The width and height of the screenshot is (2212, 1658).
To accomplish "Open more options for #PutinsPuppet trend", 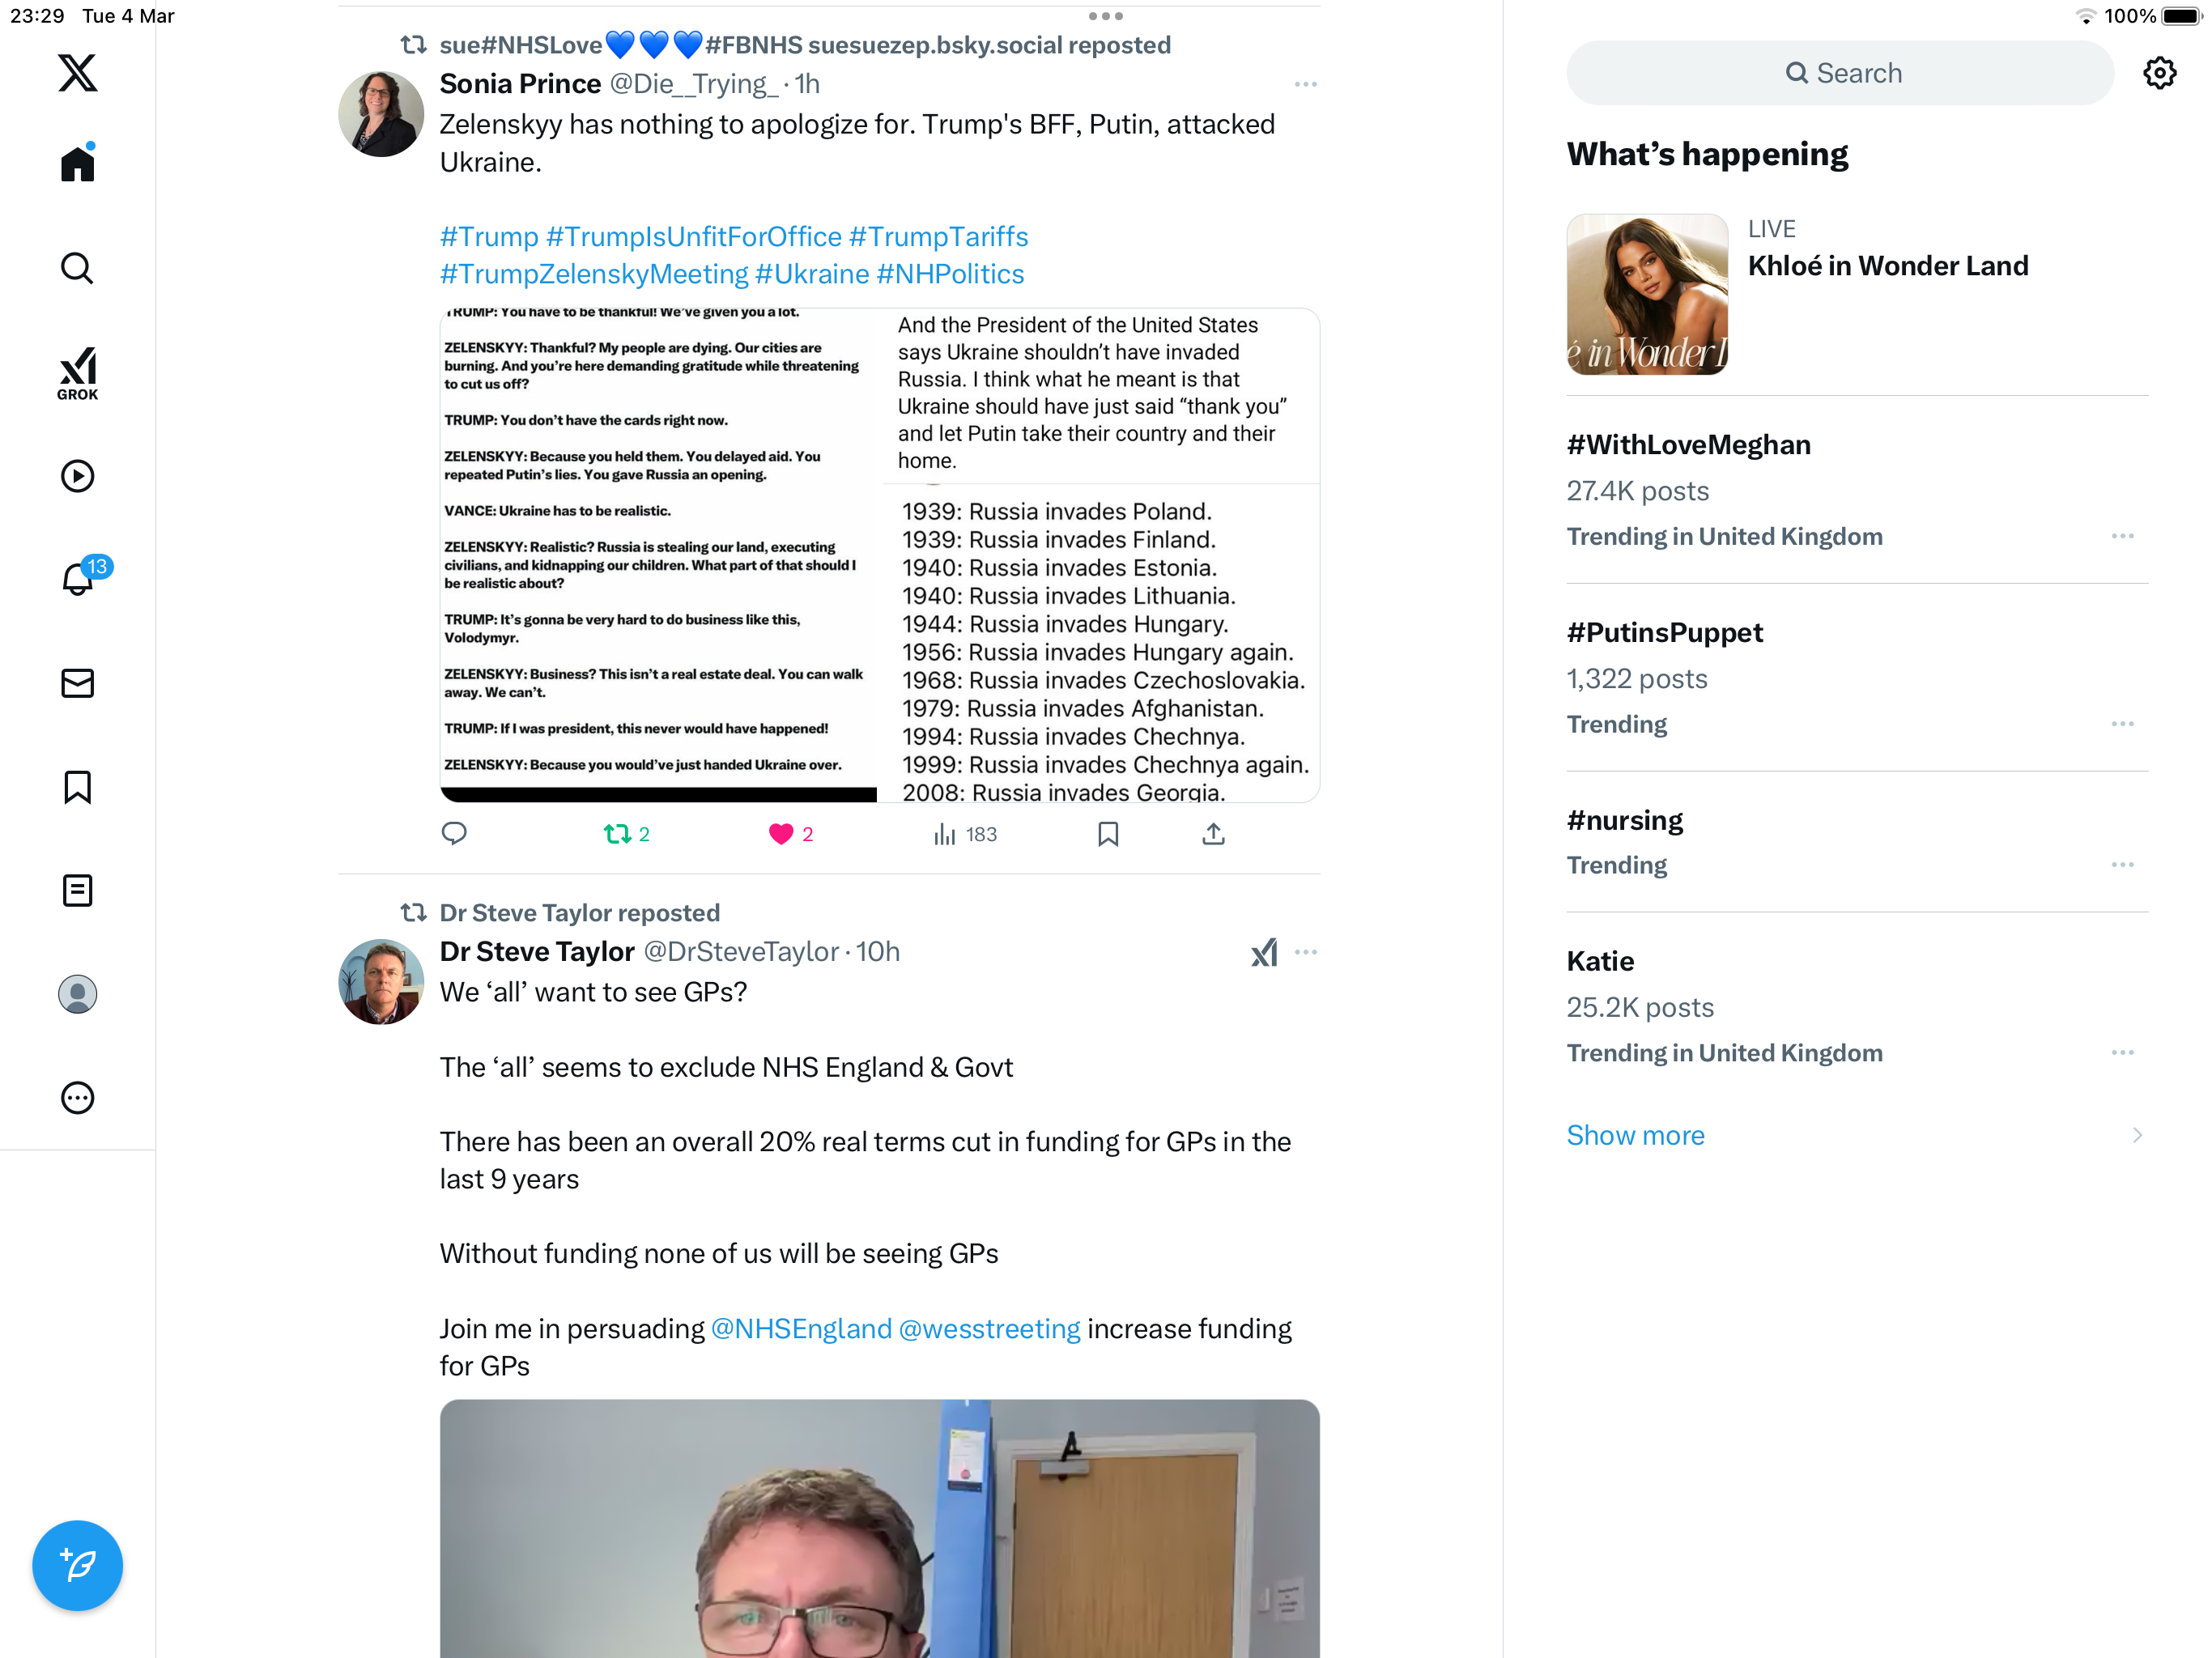I will [x=2122, y=724].
